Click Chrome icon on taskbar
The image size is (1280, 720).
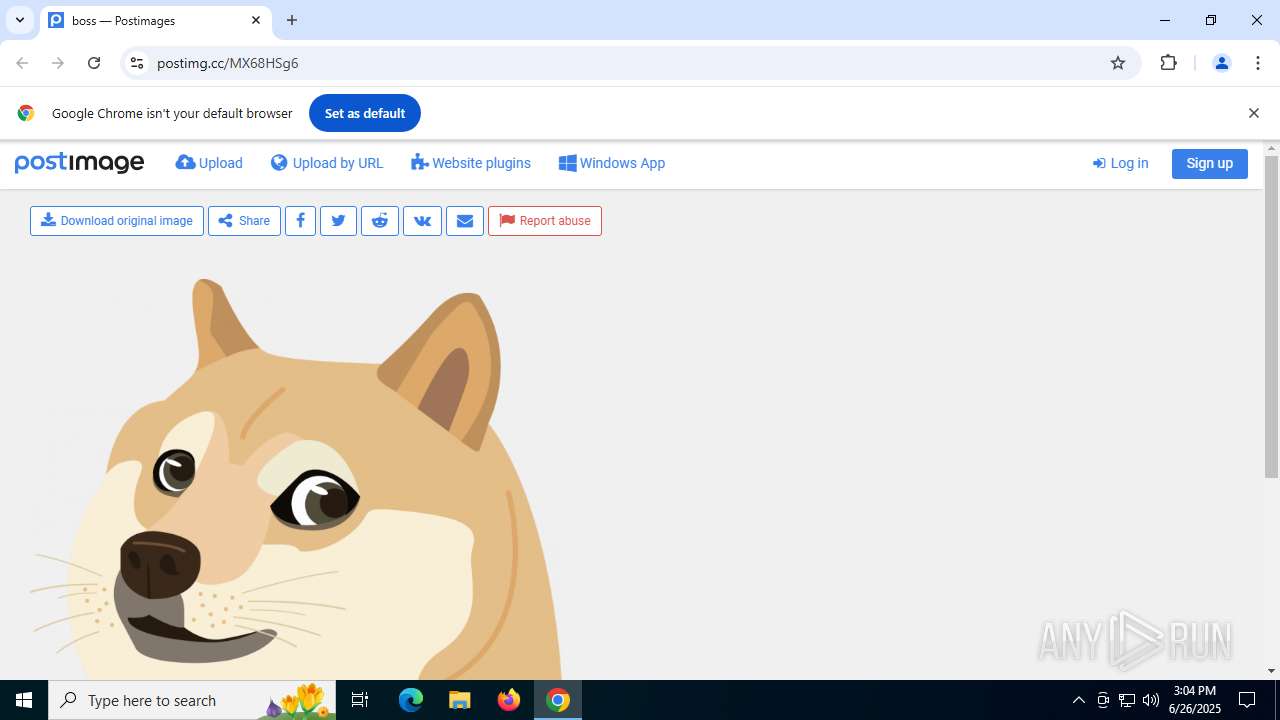(x=558, y=700)
